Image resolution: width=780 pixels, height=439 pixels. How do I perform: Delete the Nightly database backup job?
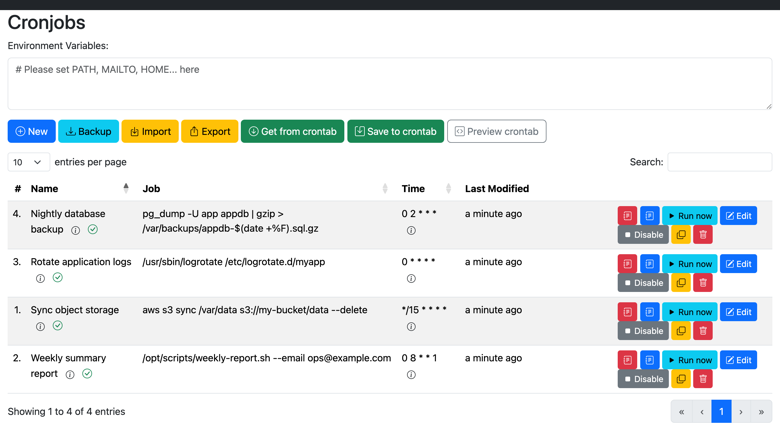703,235
